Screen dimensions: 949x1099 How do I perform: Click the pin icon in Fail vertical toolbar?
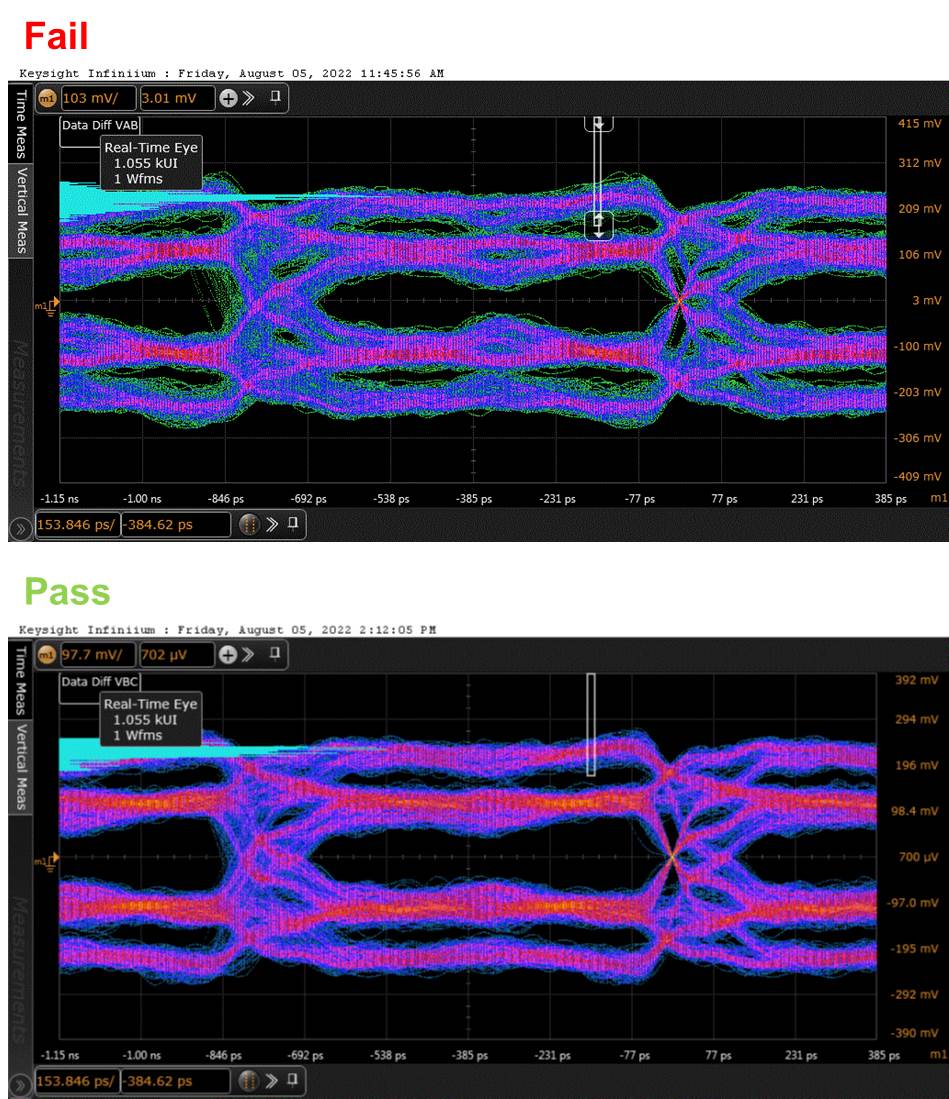pyautogui.click(x=275, y=97)
